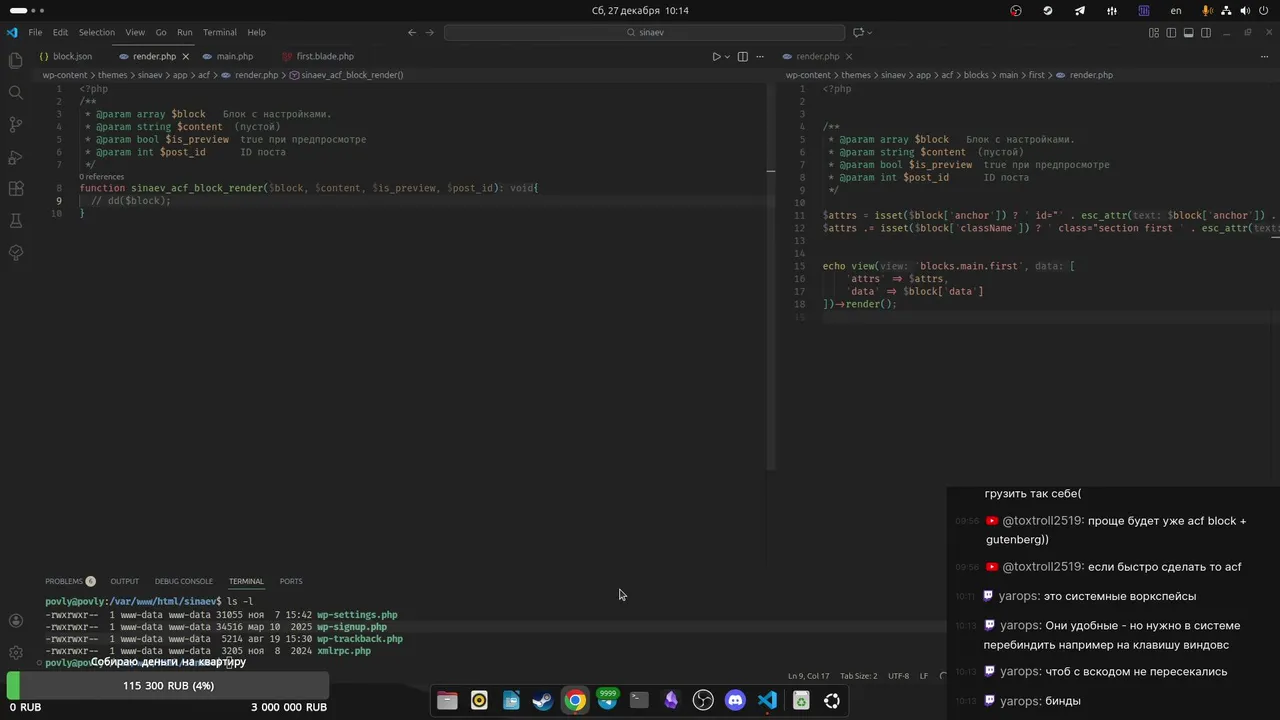Open the Accounts icon in activity bar
Image resolution: width=1280 pixels, height=720 pixels.
click(x=15, y=621)
